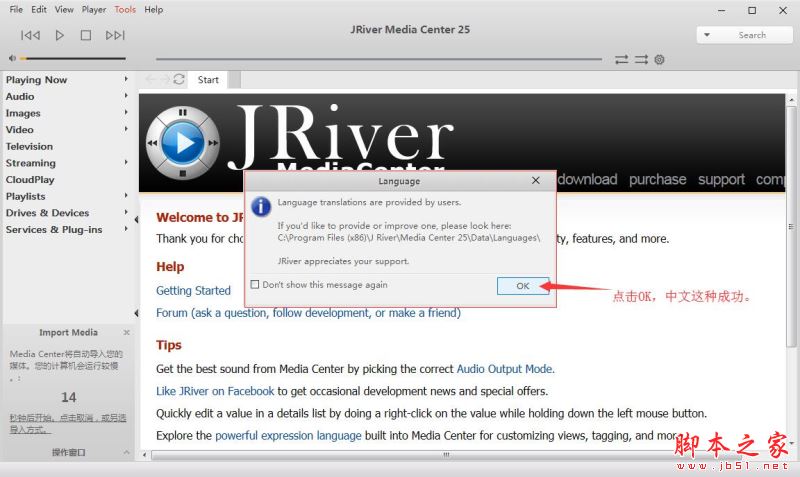Adjust the volume slider
This screenshot has height=477, width=800.
point(74,59)
